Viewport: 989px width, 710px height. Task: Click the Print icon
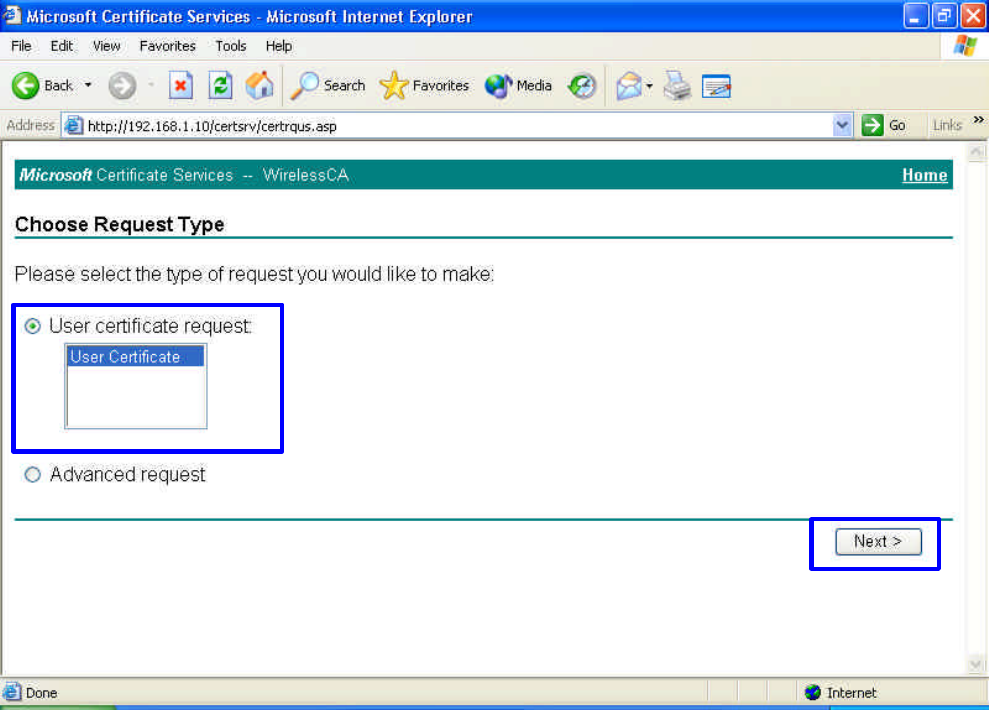click(x=677, y=86)
